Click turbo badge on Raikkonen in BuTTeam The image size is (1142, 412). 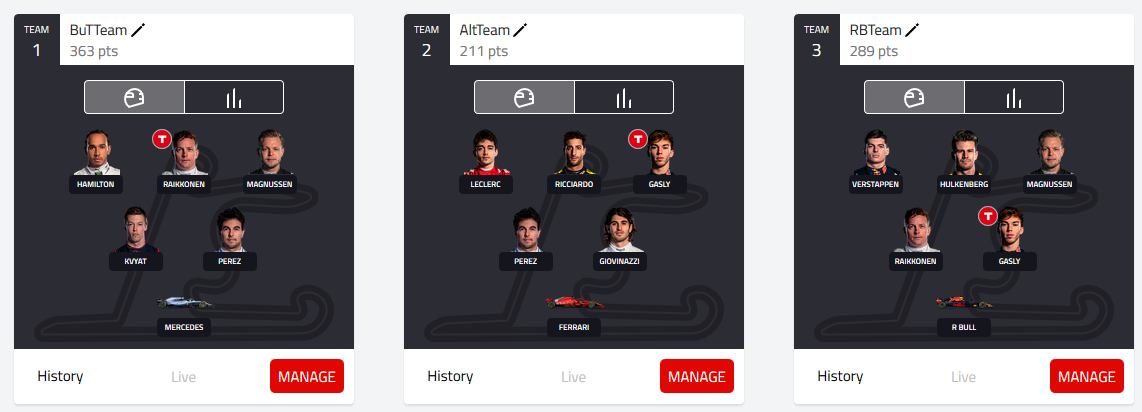point(161,139)
